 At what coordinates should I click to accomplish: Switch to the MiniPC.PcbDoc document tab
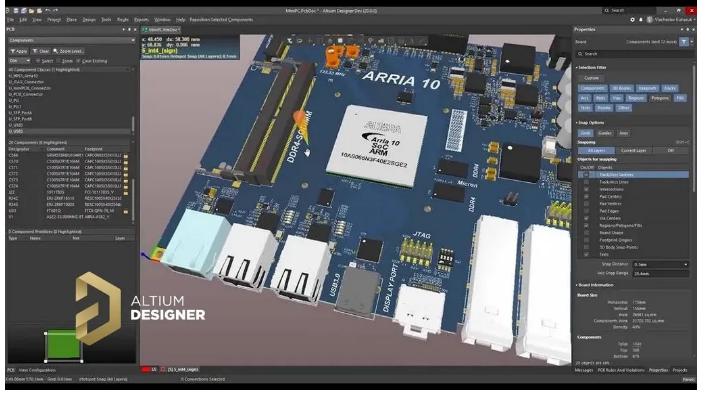click(161, 29)
